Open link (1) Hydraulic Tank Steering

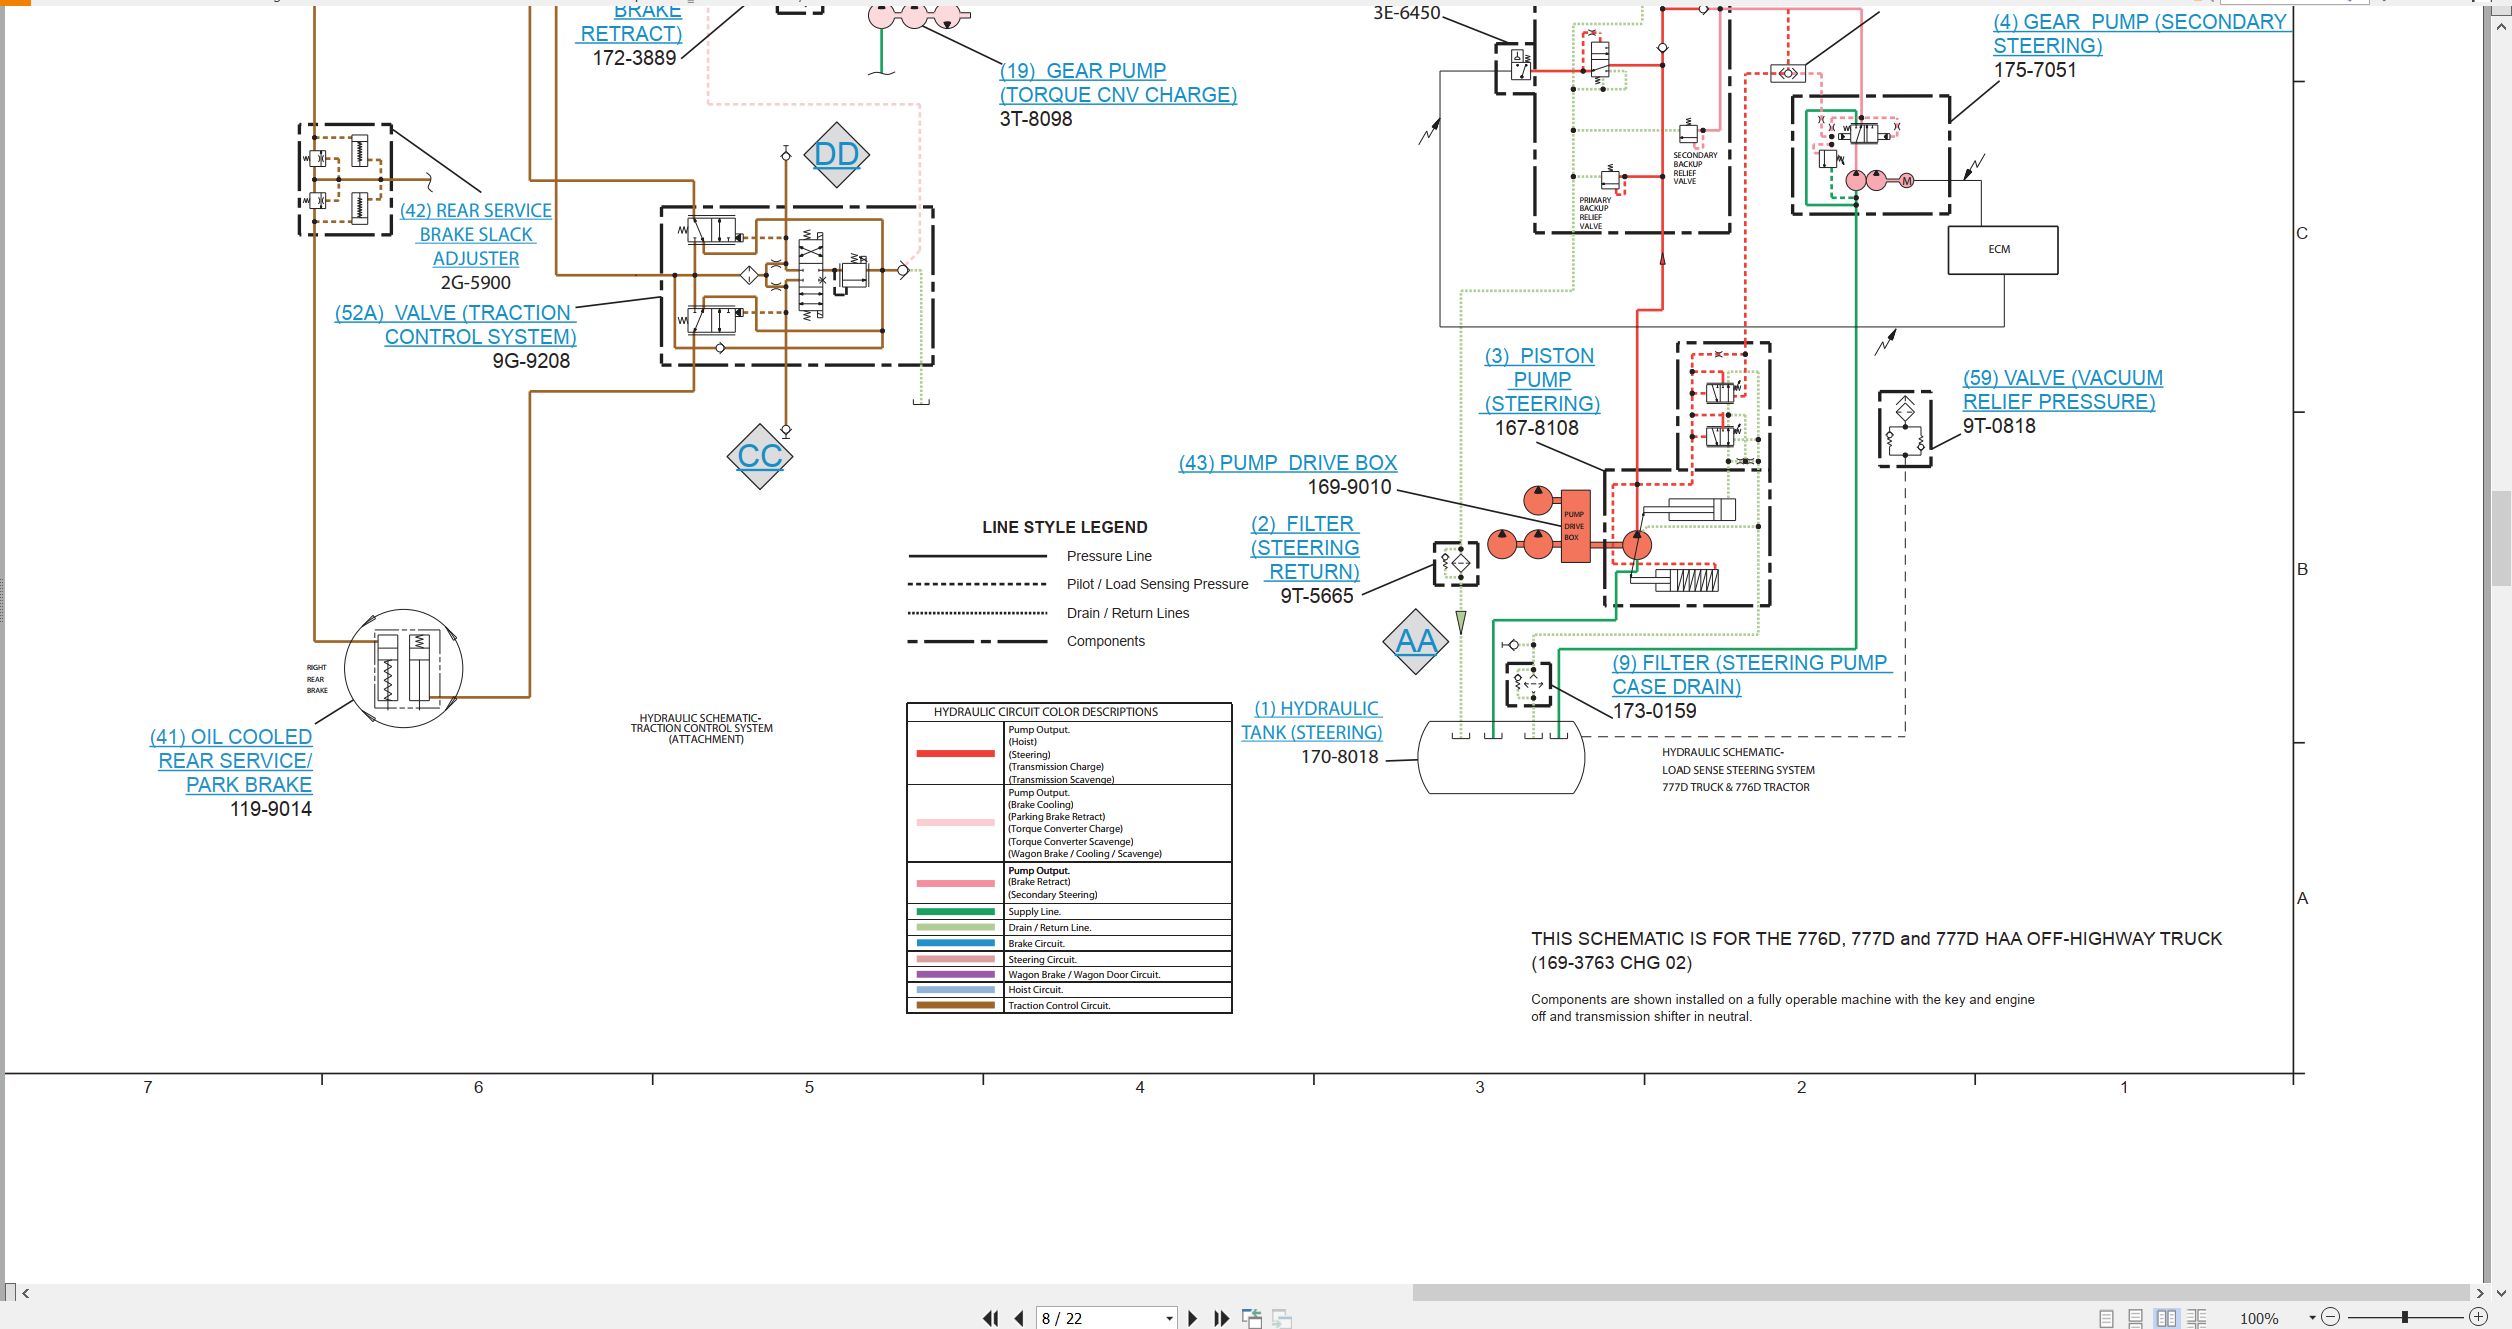click(x=1312, y=720)
